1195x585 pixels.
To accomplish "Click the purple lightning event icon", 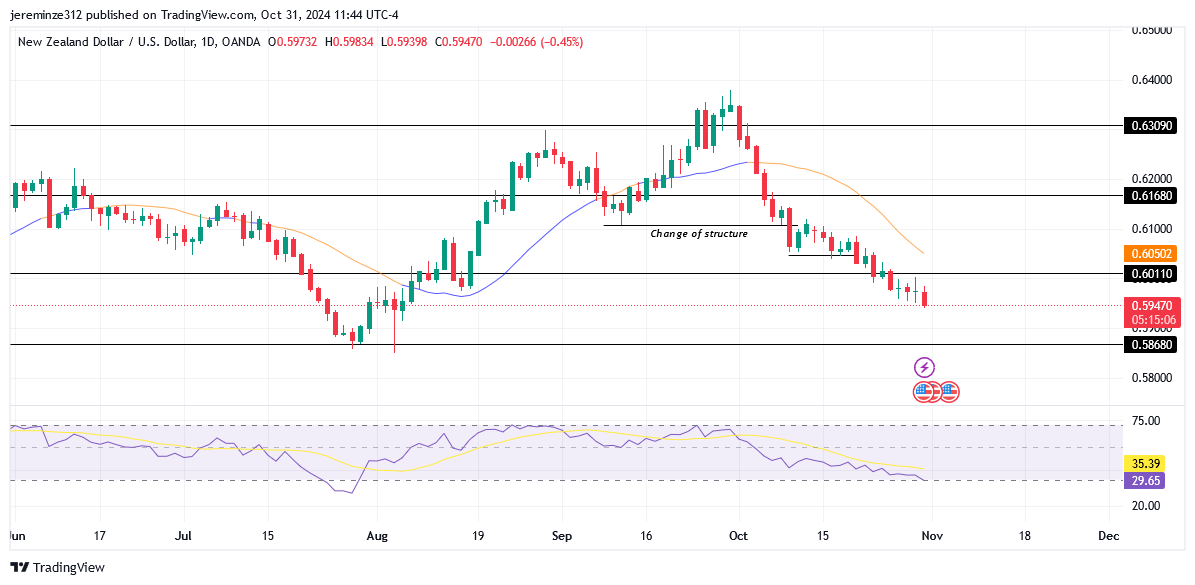I will [924, 368].
